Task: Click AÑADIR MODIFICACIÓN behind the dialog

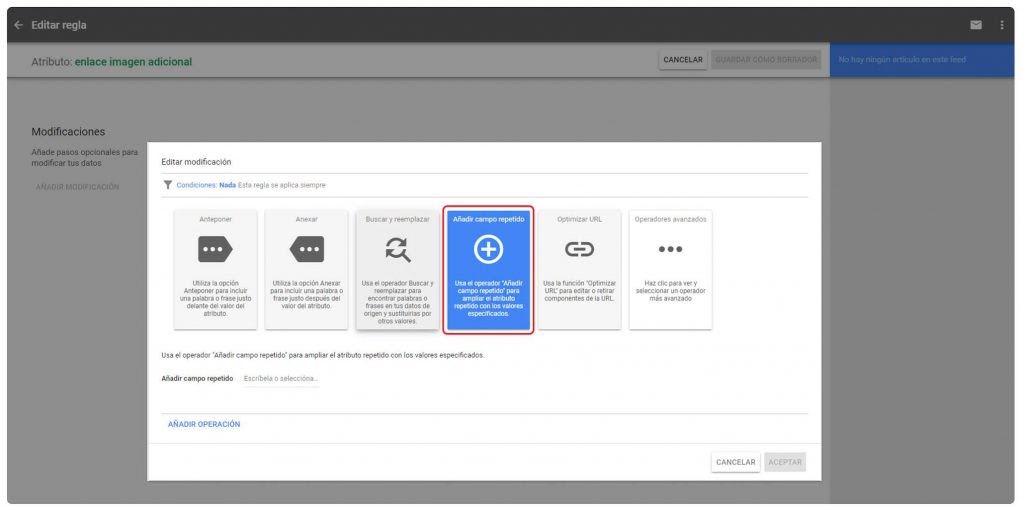Action: coord(78,187)
